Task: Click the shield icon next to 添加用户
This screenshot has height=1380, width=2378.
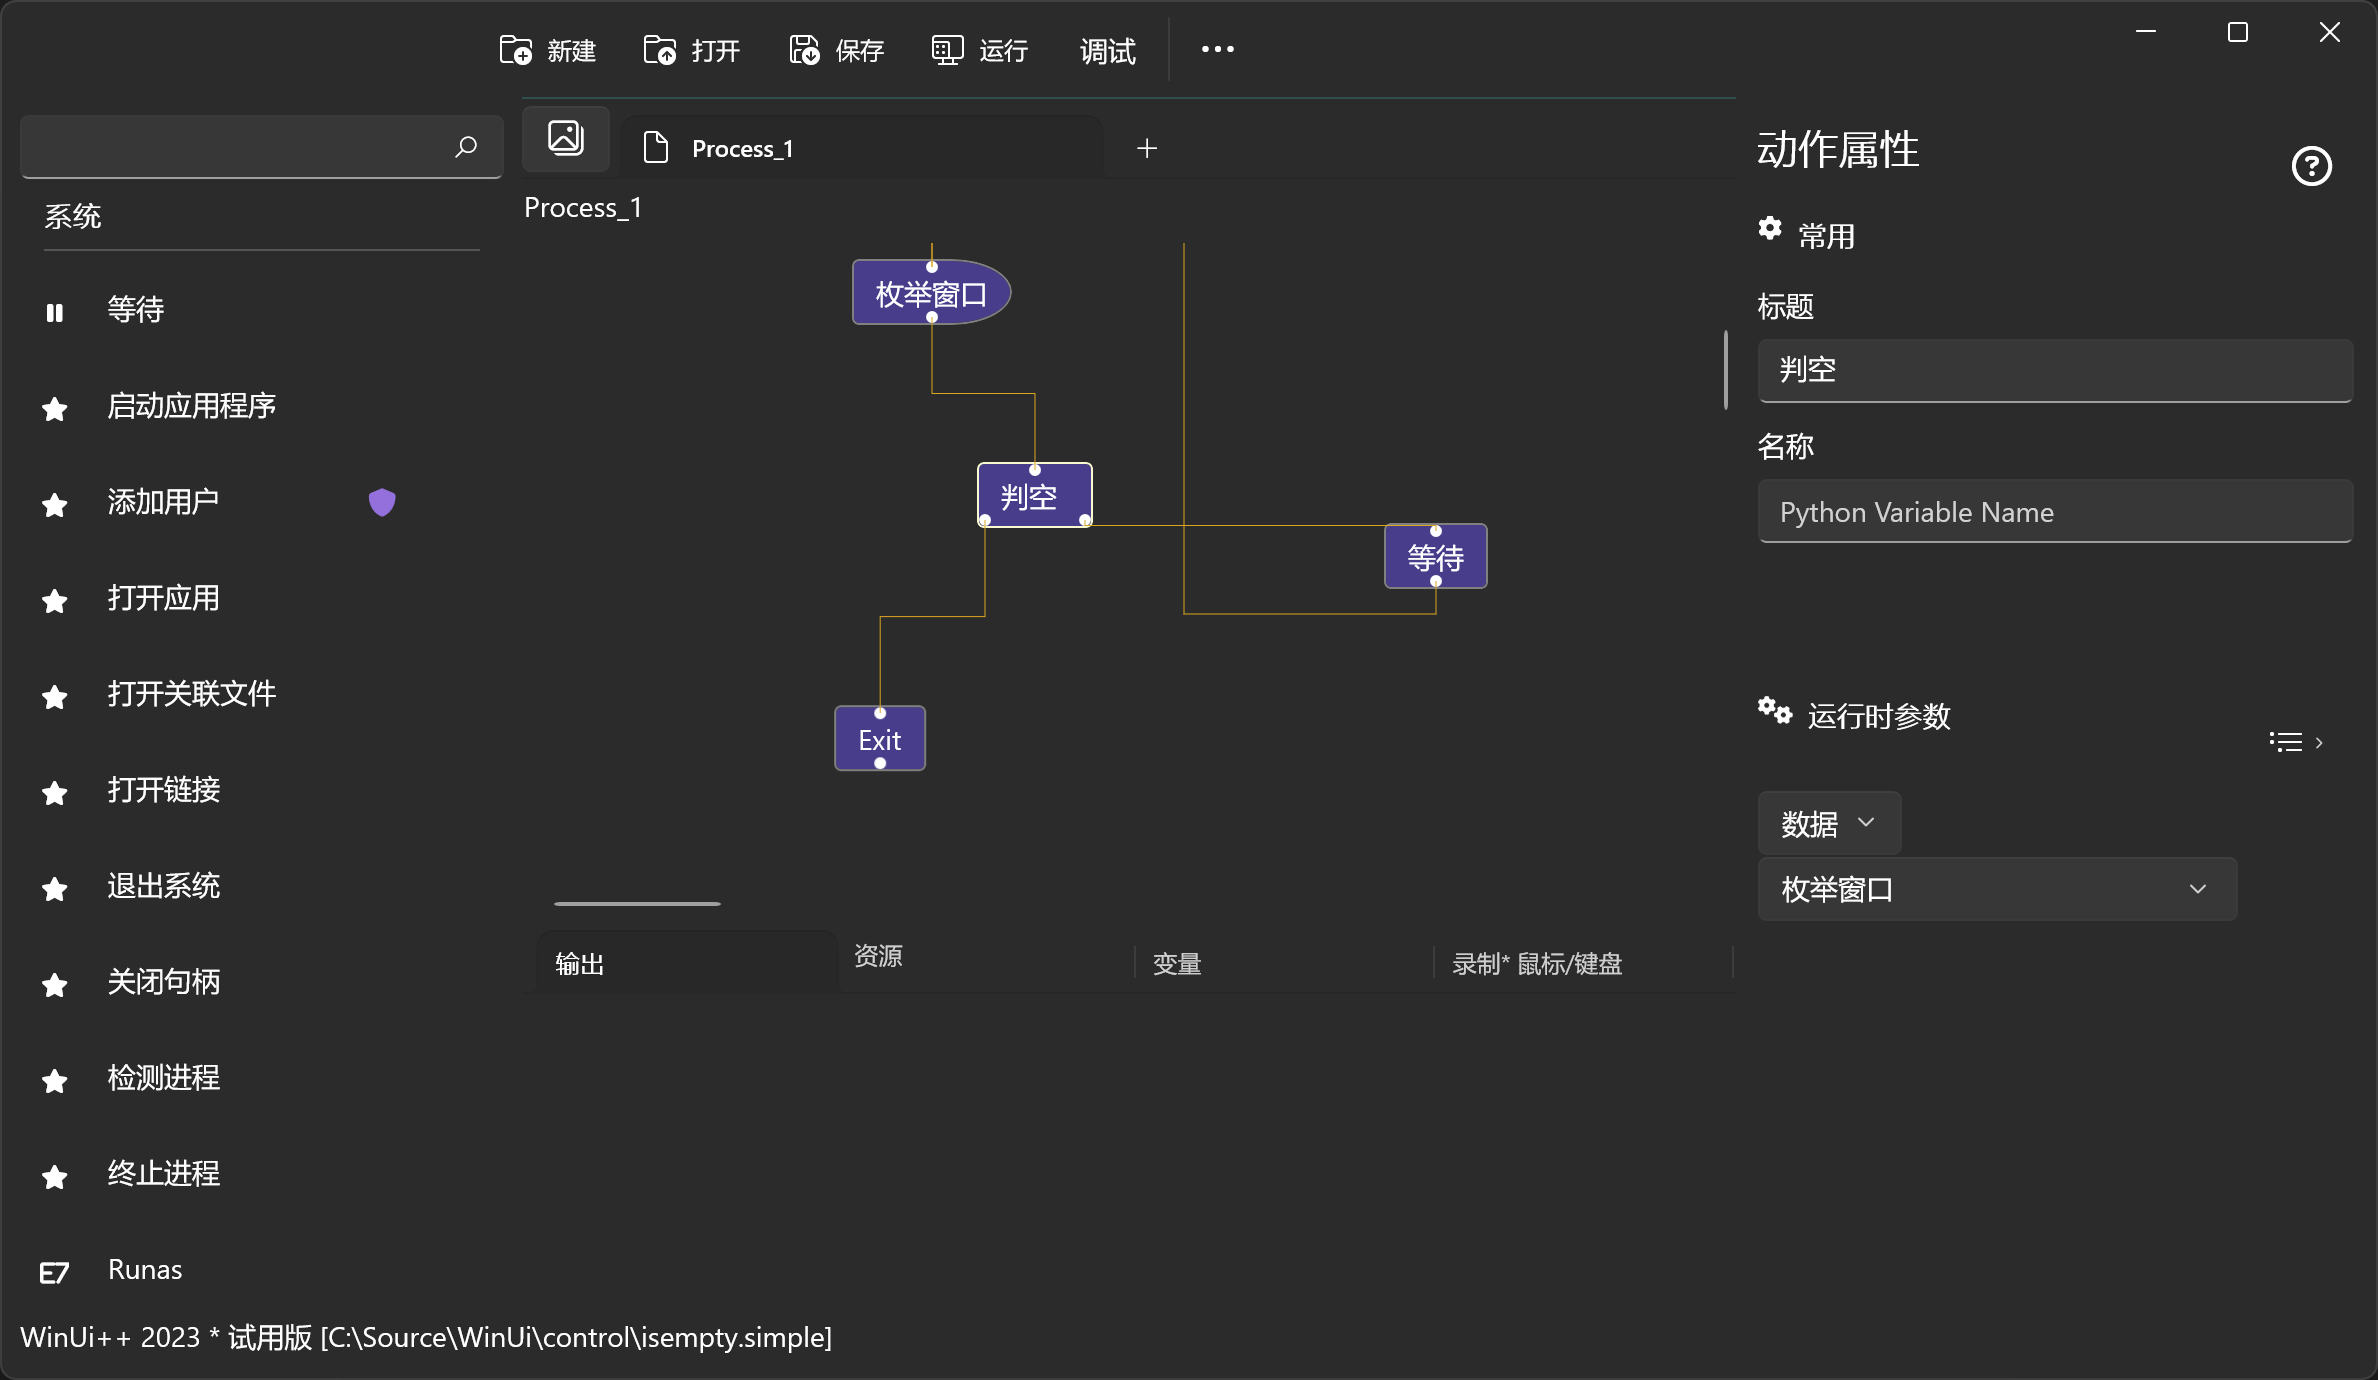Action: tap(382, 501)
